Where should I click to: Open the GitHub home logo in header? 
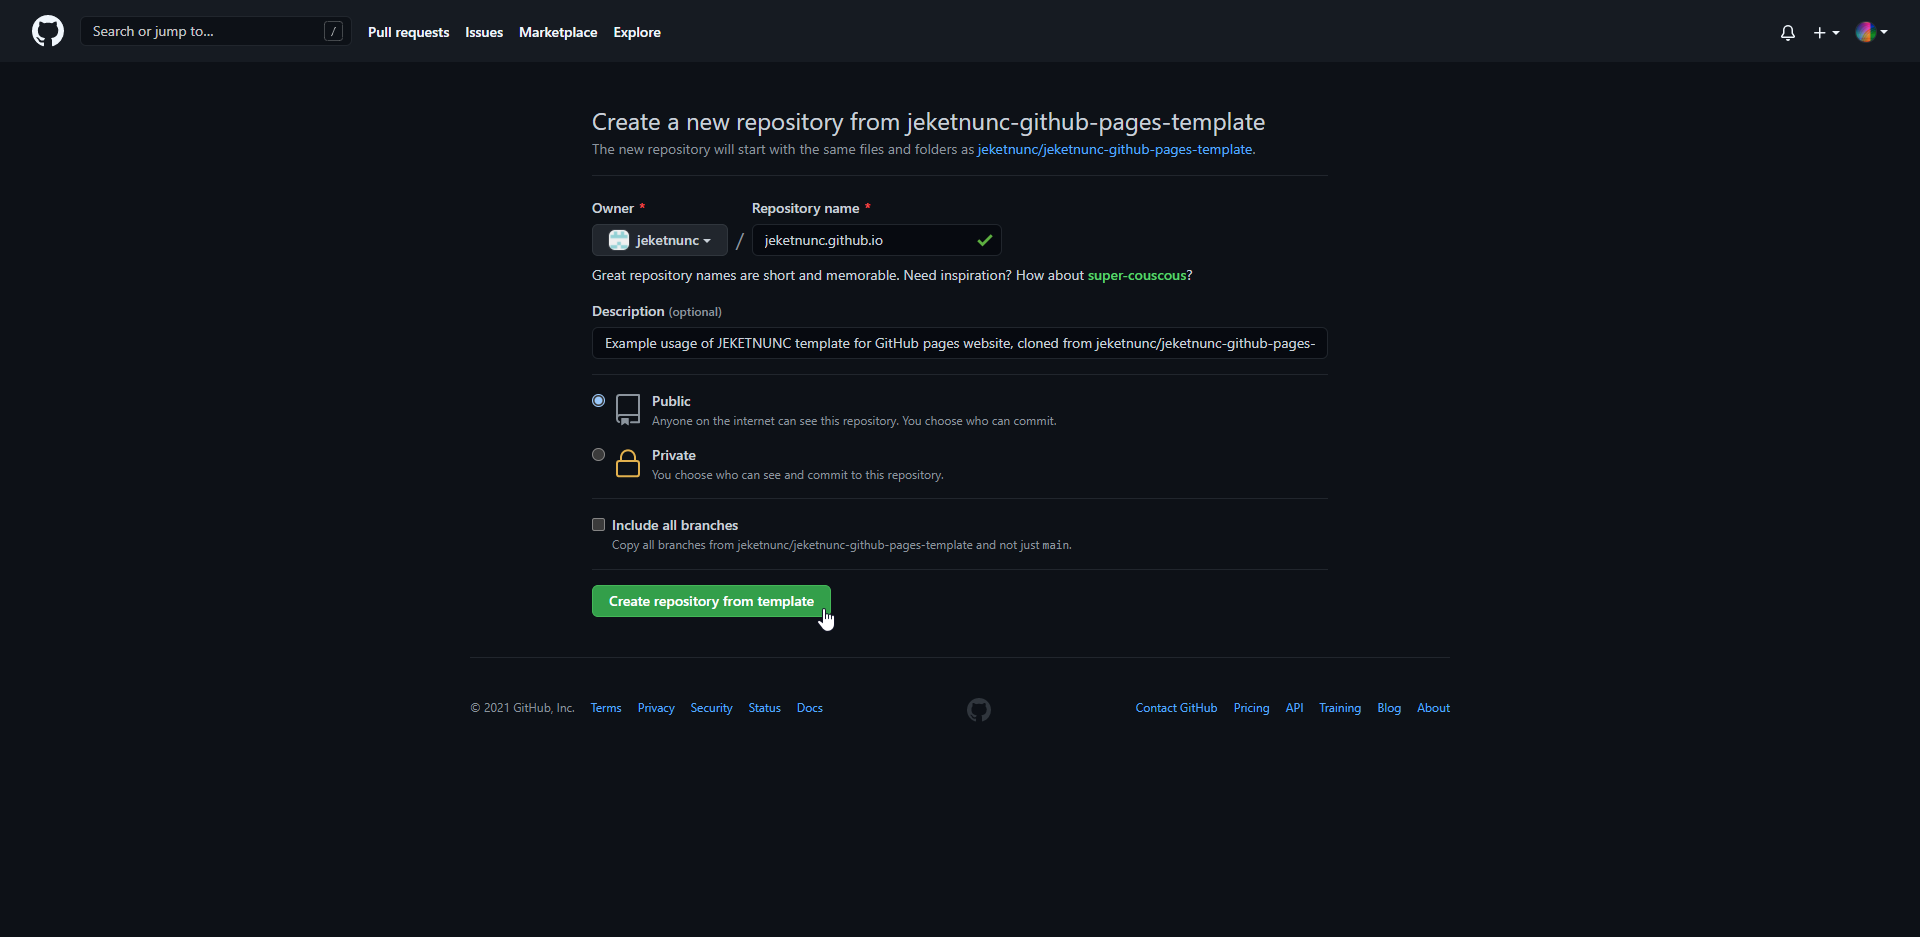tap(48, 31)
